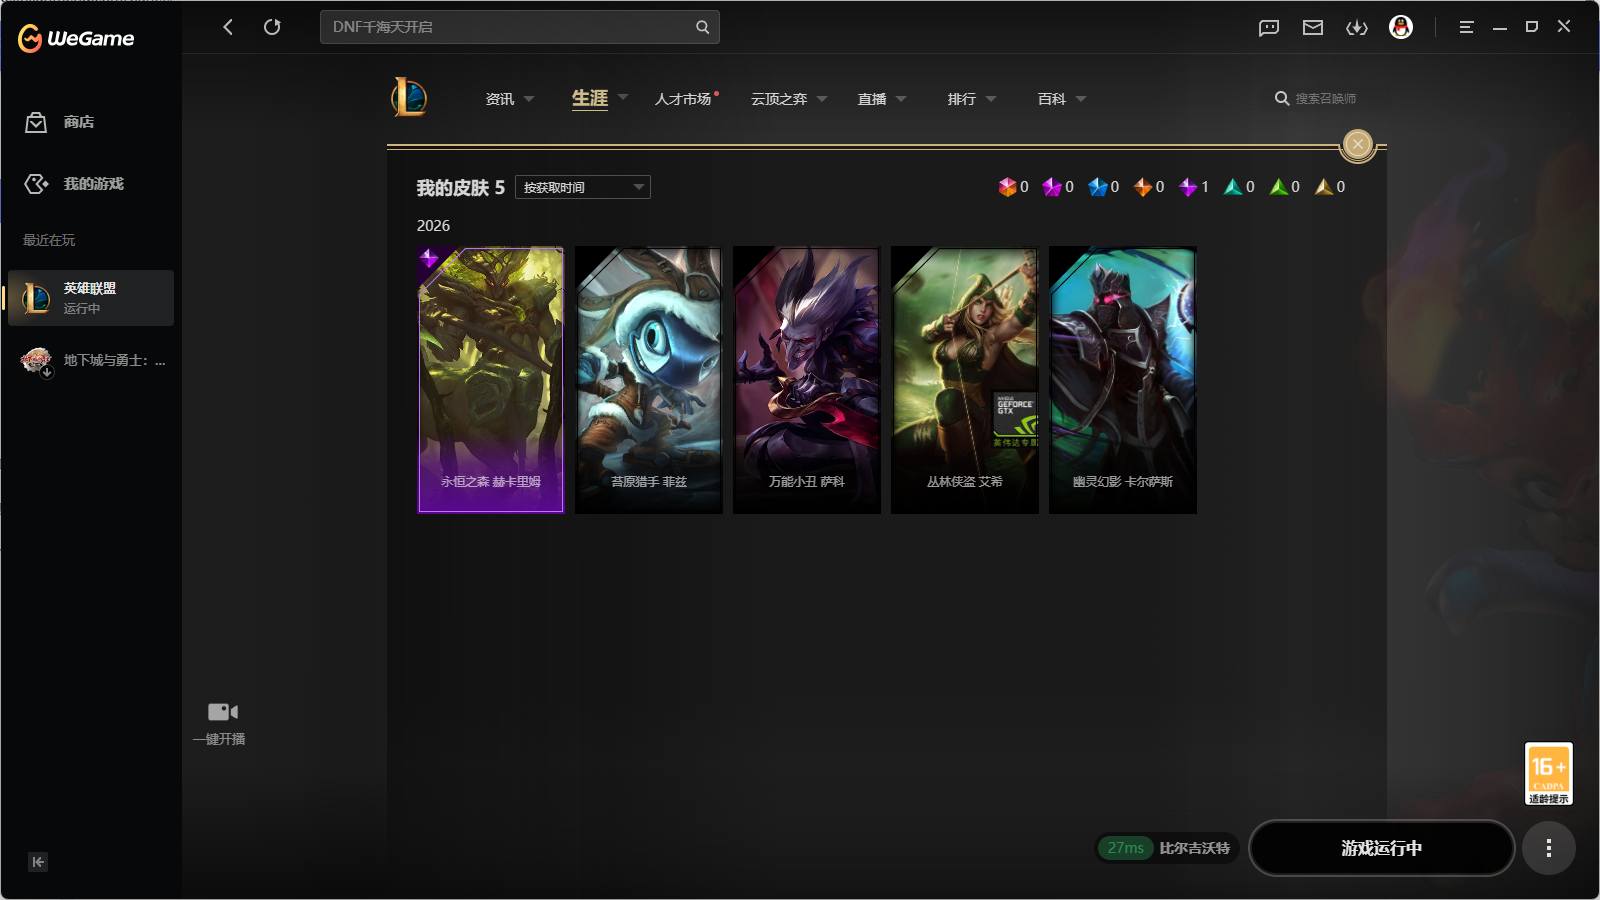Open the 永恒之森 赫卡里姆 skin card

[490, 380]
